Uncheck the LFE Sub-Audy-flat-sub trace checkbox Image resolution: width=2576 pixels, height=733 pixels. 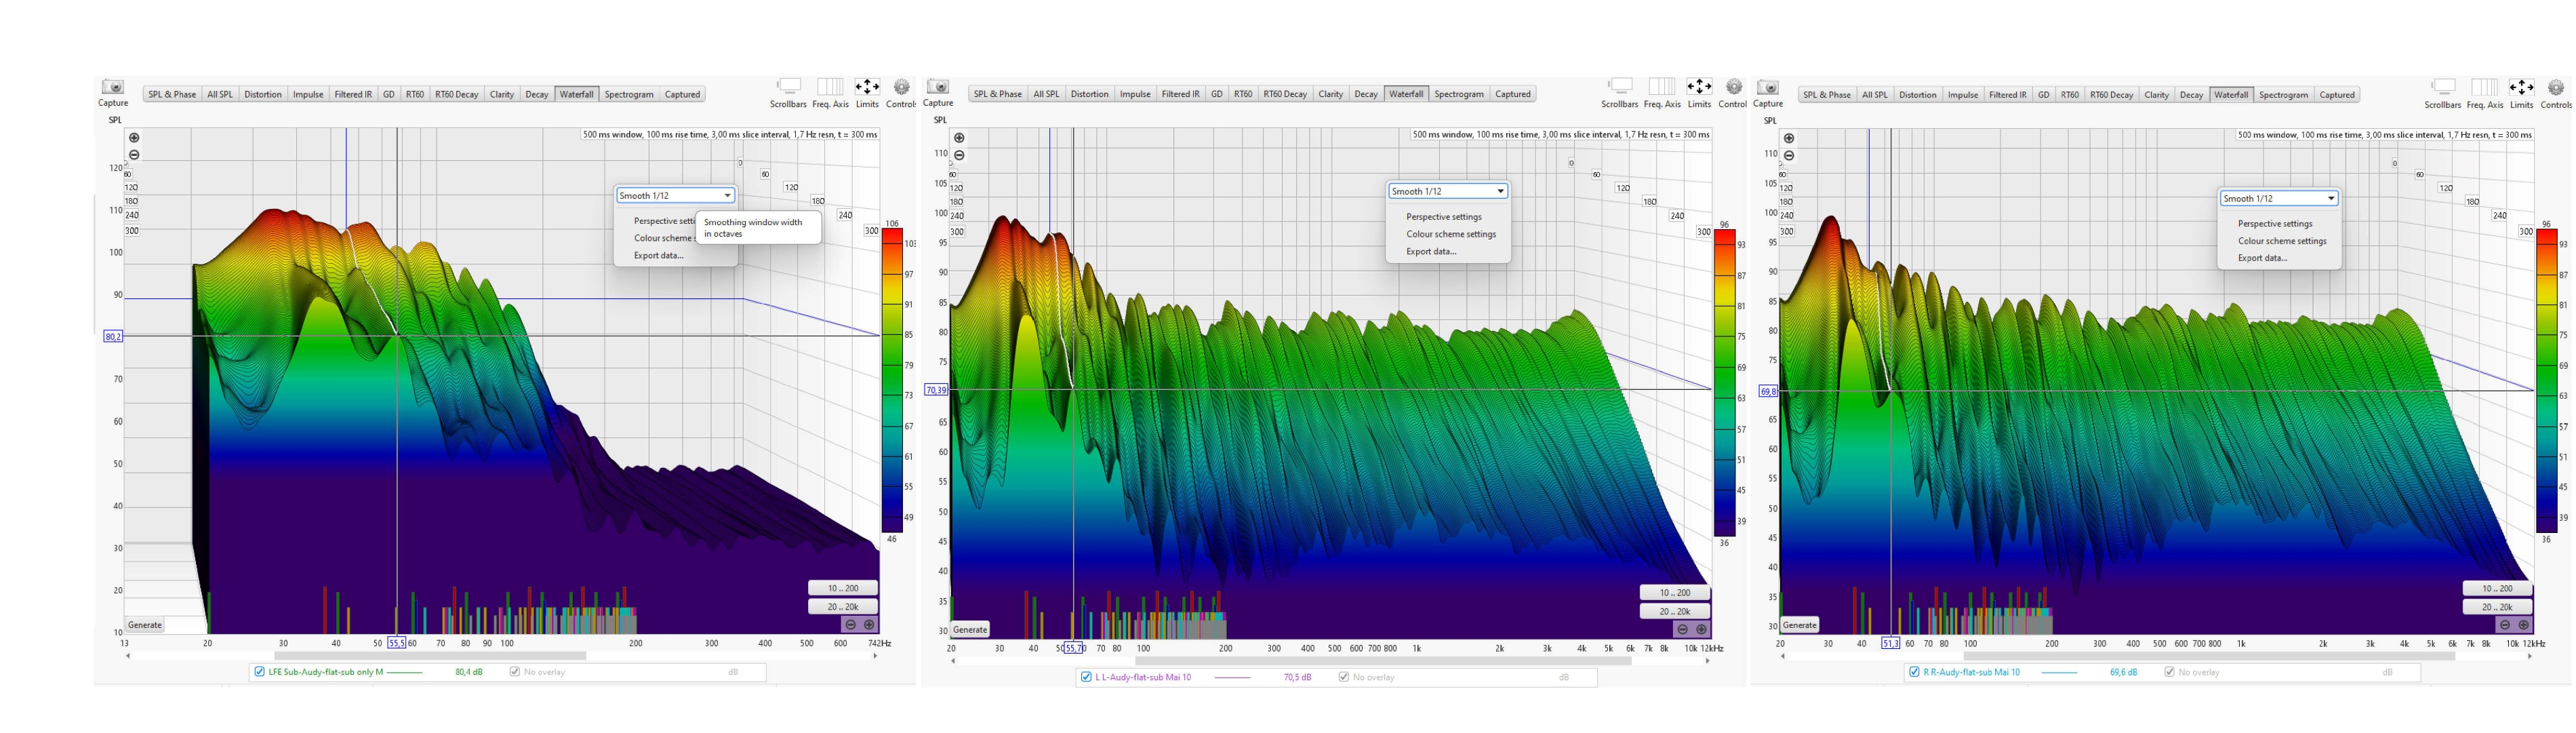coord(260,672)
